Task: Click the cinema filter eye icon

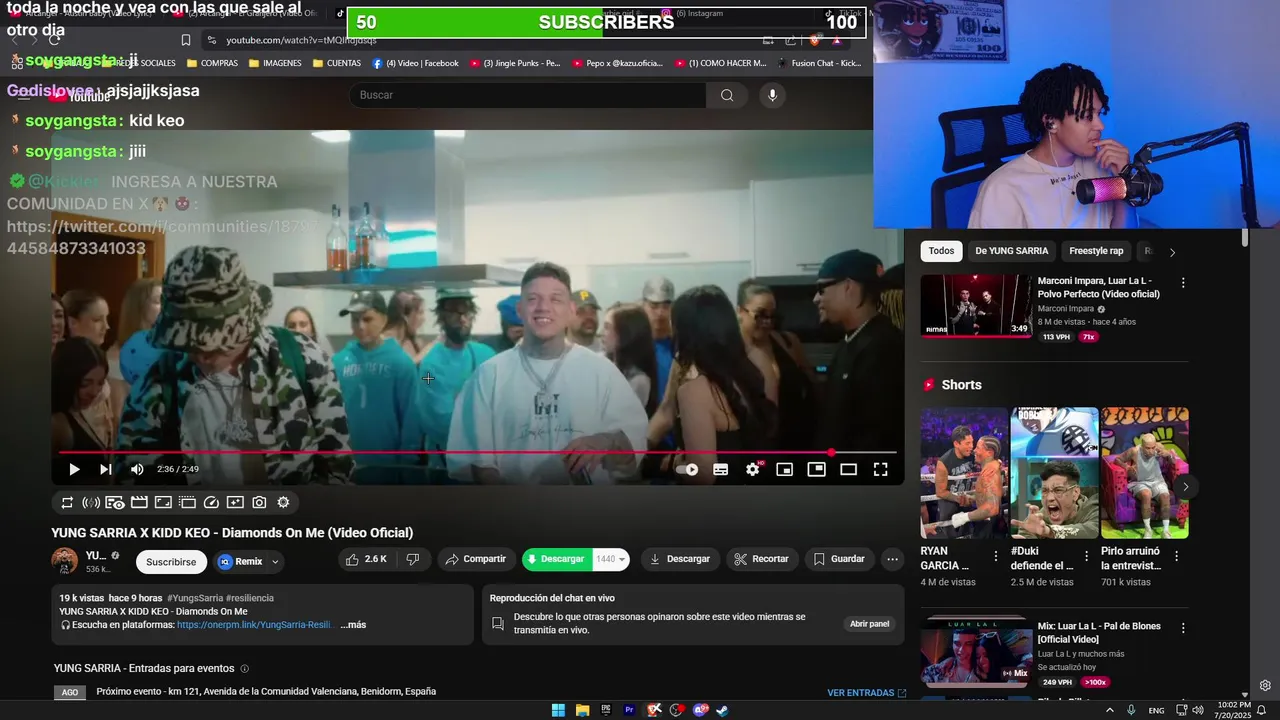Action: point(115,502)
